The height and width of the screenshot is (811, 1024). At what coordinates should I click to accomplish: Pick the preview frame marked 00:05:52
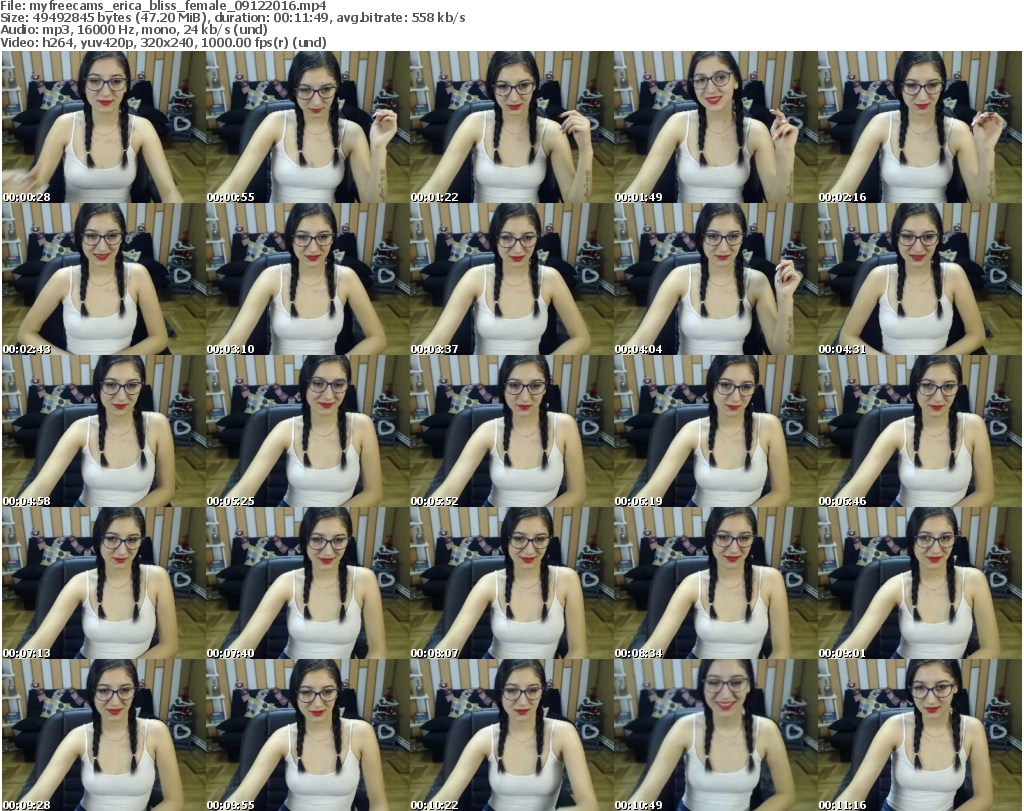click(x=511, y=431)
